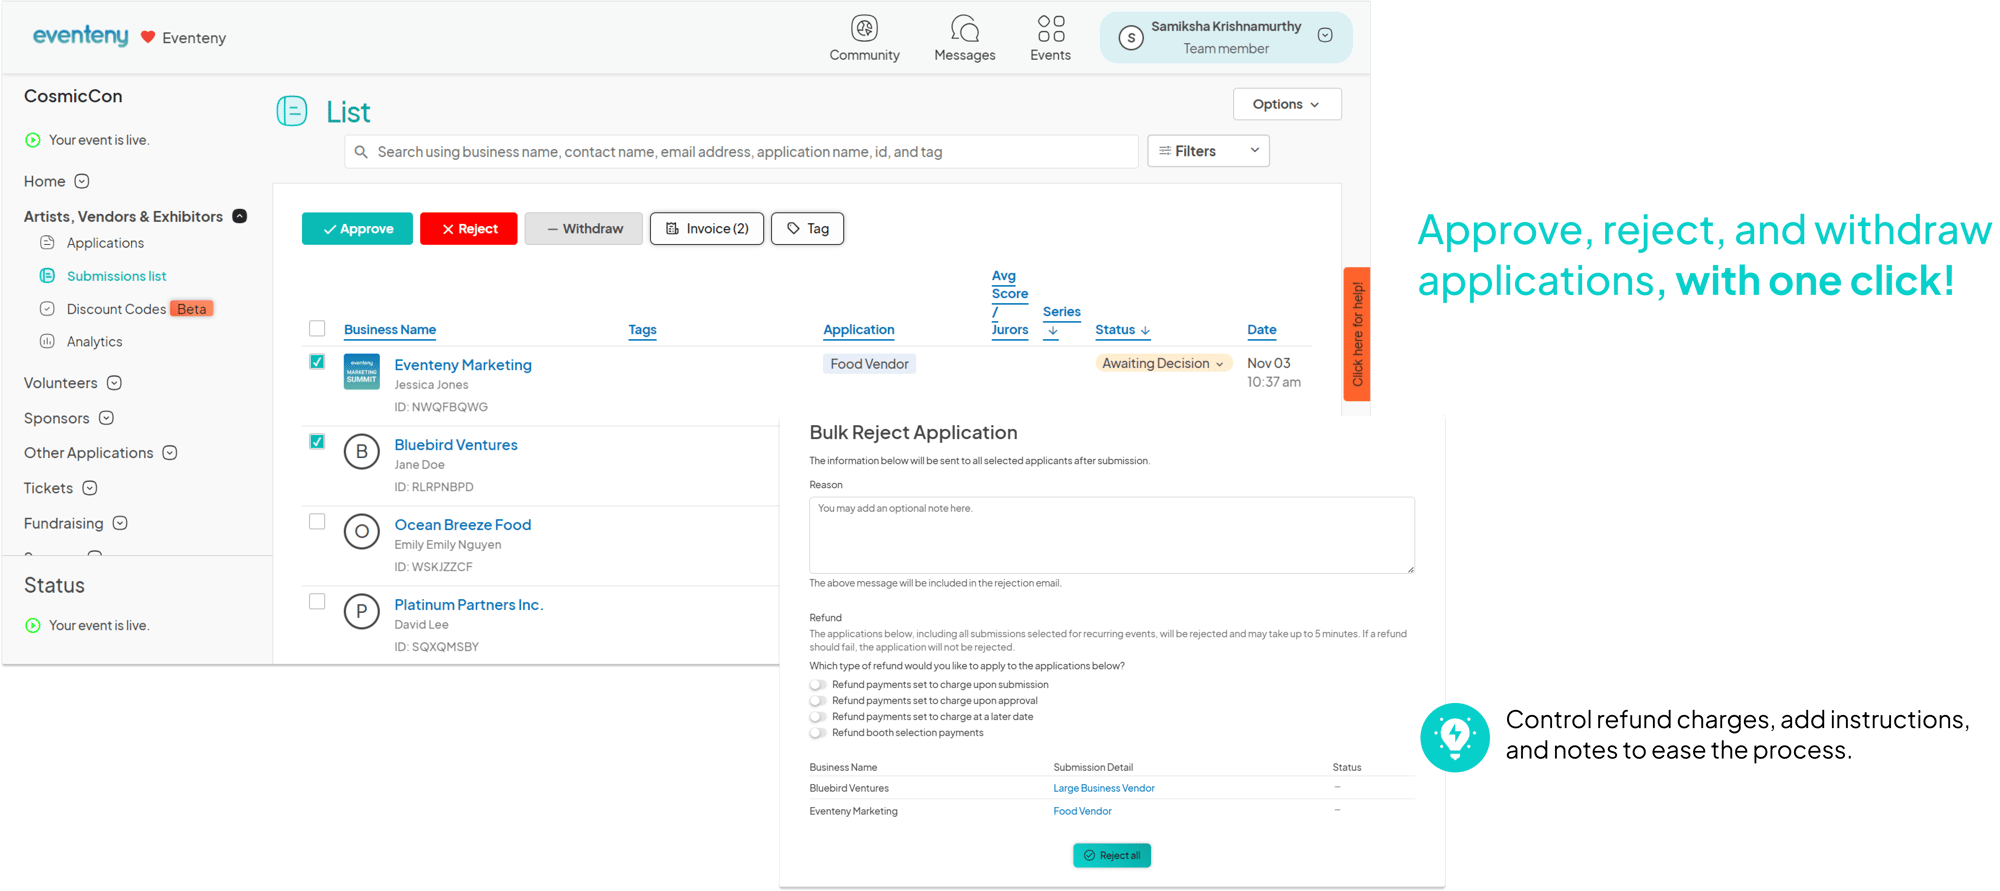Expand the Sponsors sidebar section
Screen dimensions: 2000x891
pyautogui.click(x=106, y=418)
